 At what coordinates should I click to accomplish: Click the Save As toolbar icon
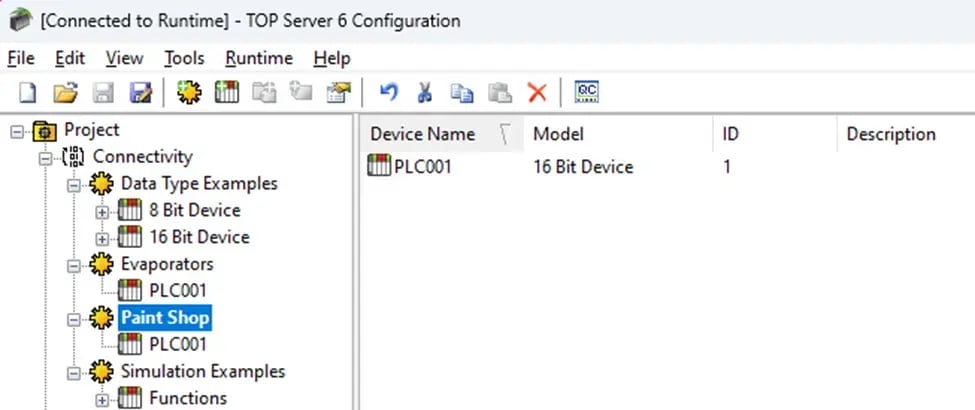click(x=140, y=93)
